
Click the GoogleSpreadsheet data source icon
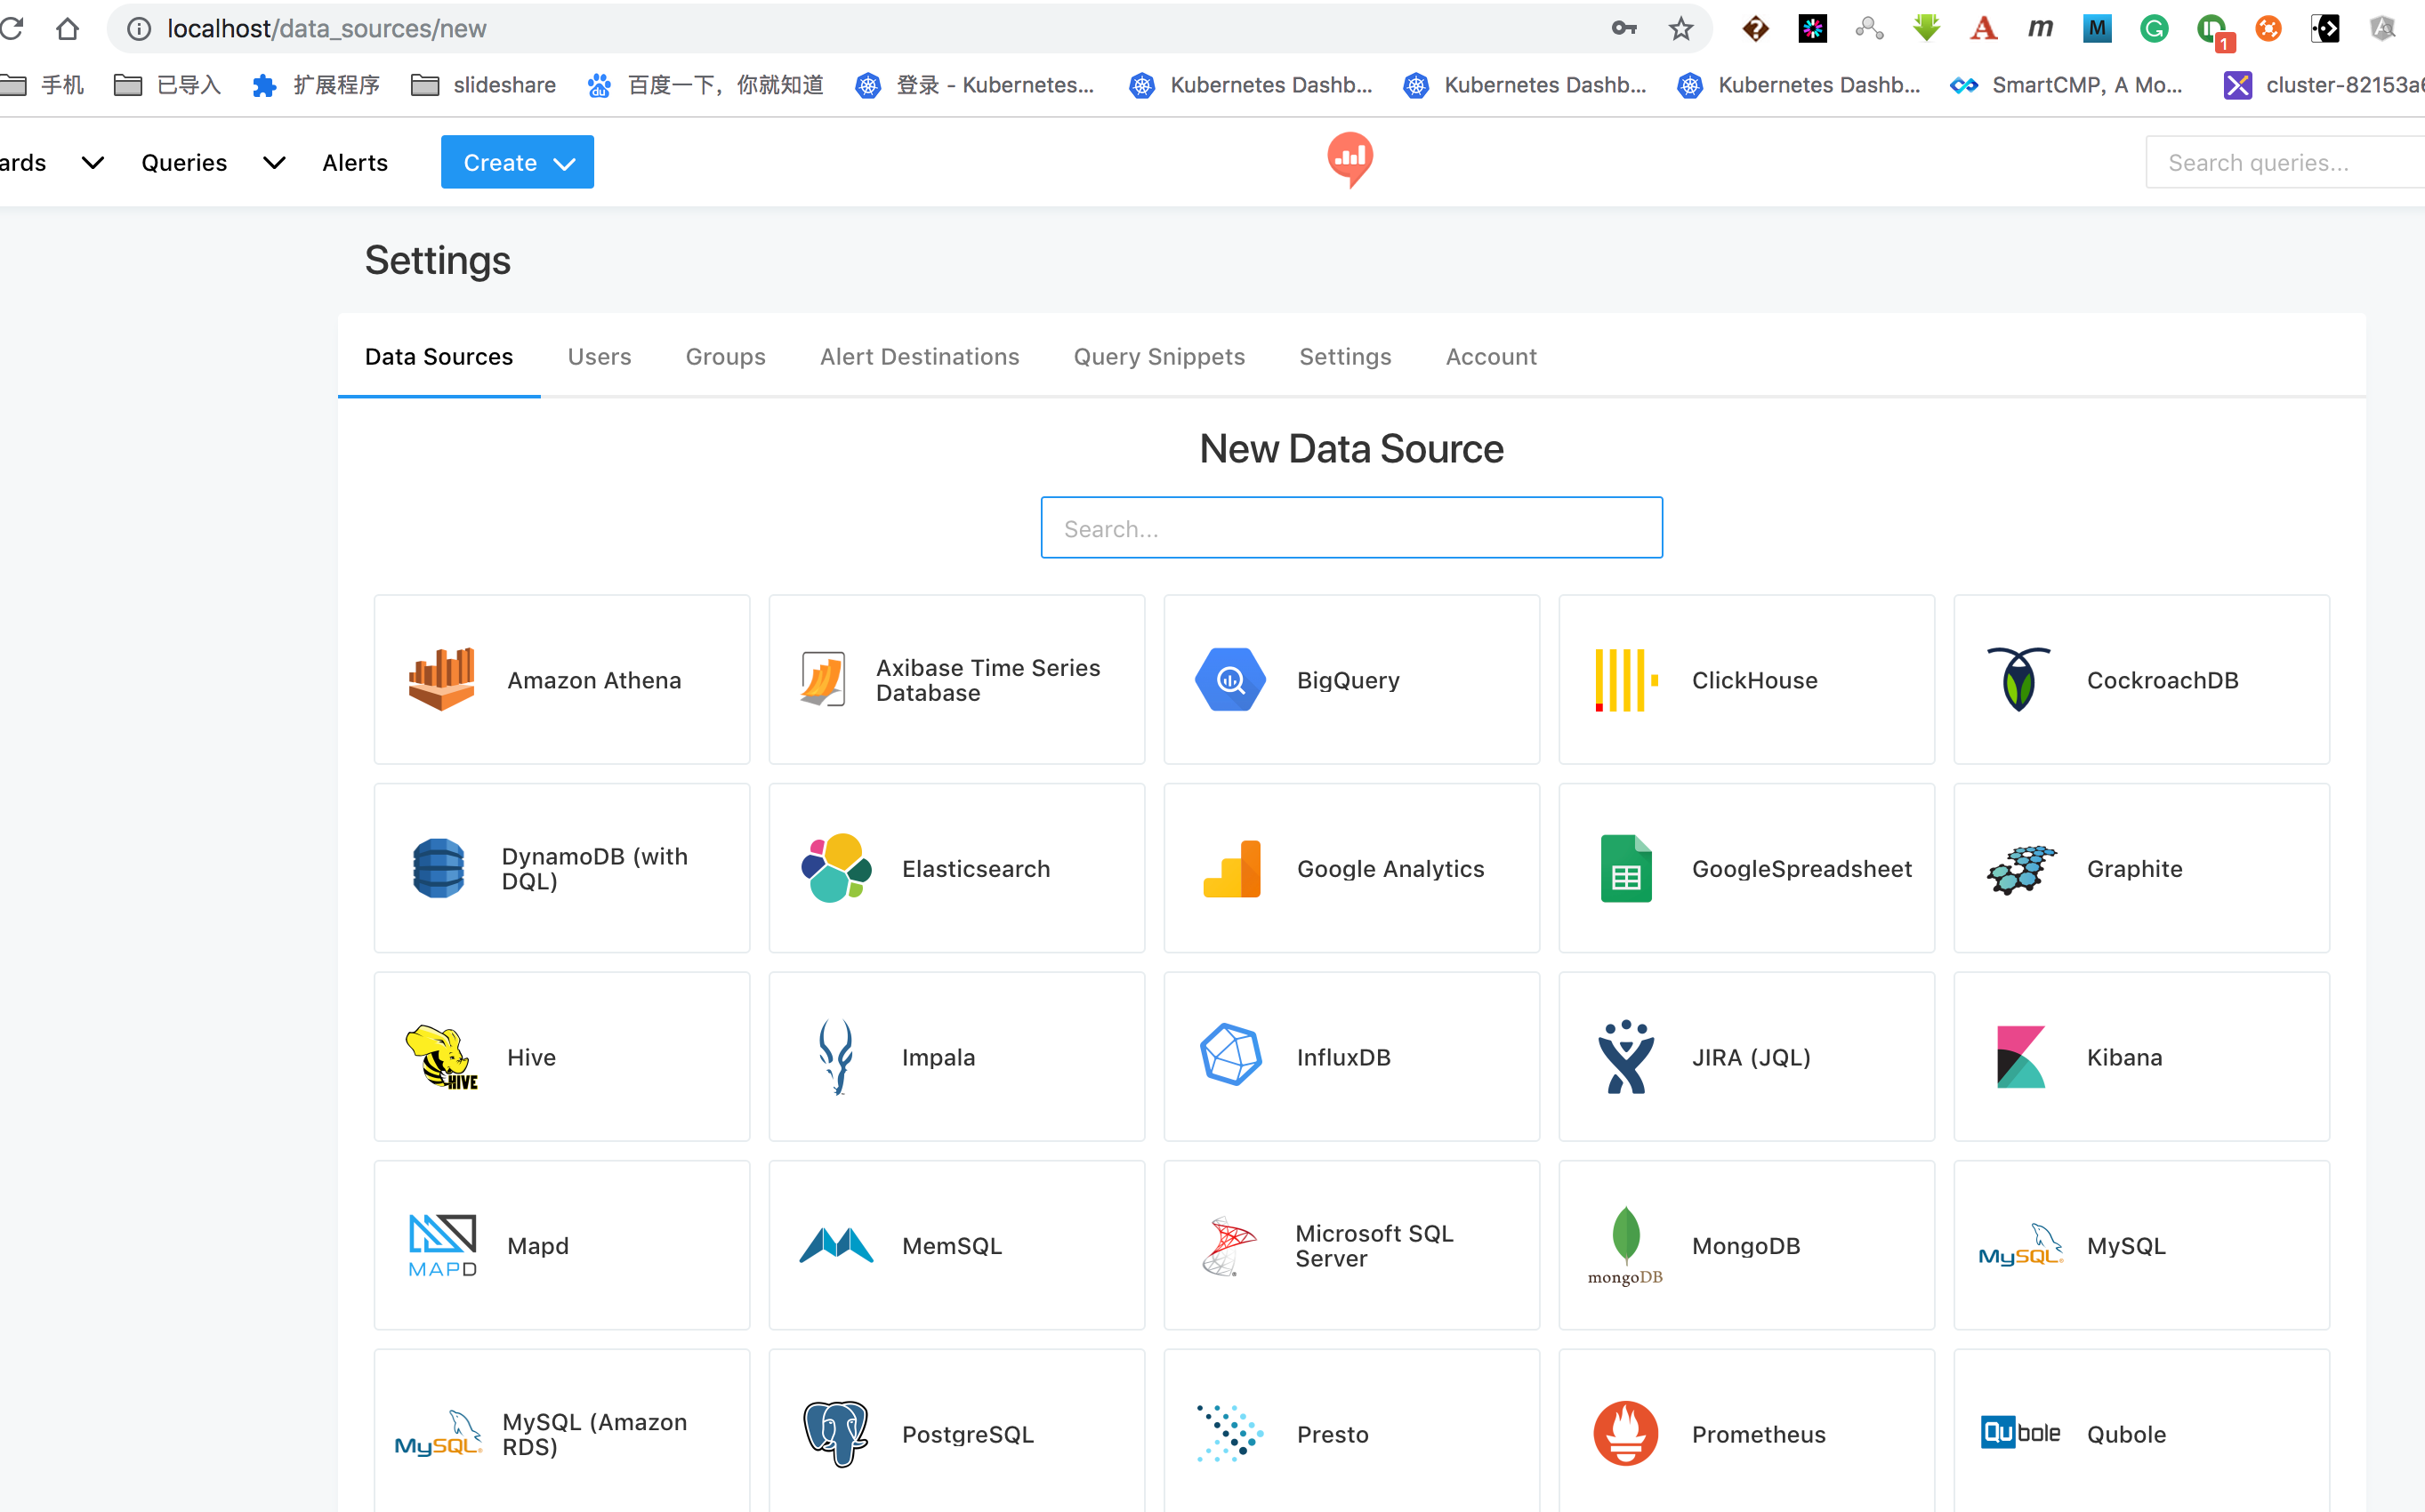click(x=1623, y=867)
